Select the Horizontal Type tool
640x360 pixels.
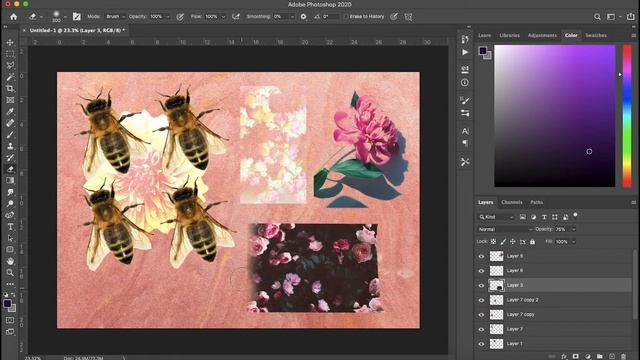[x=10, y=227]
